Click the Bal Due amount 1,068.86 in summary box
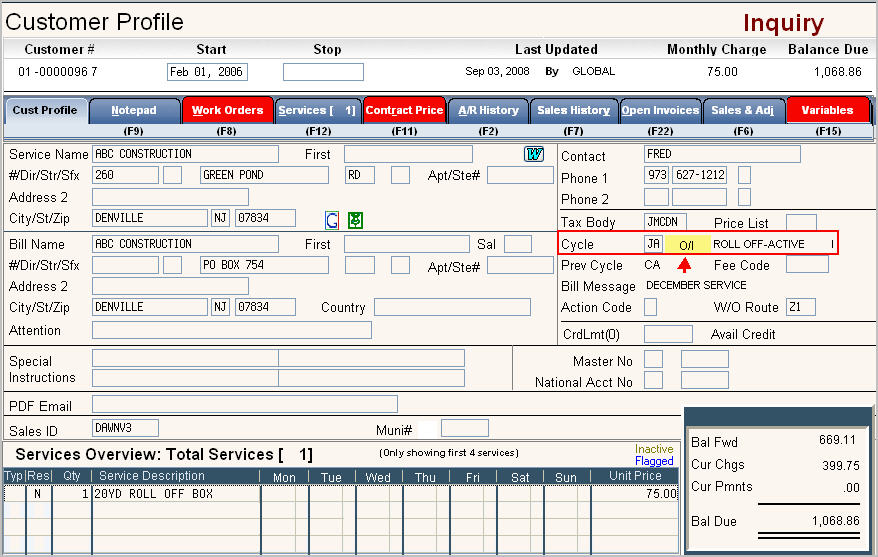878x557 pixels. pos(835,521)
